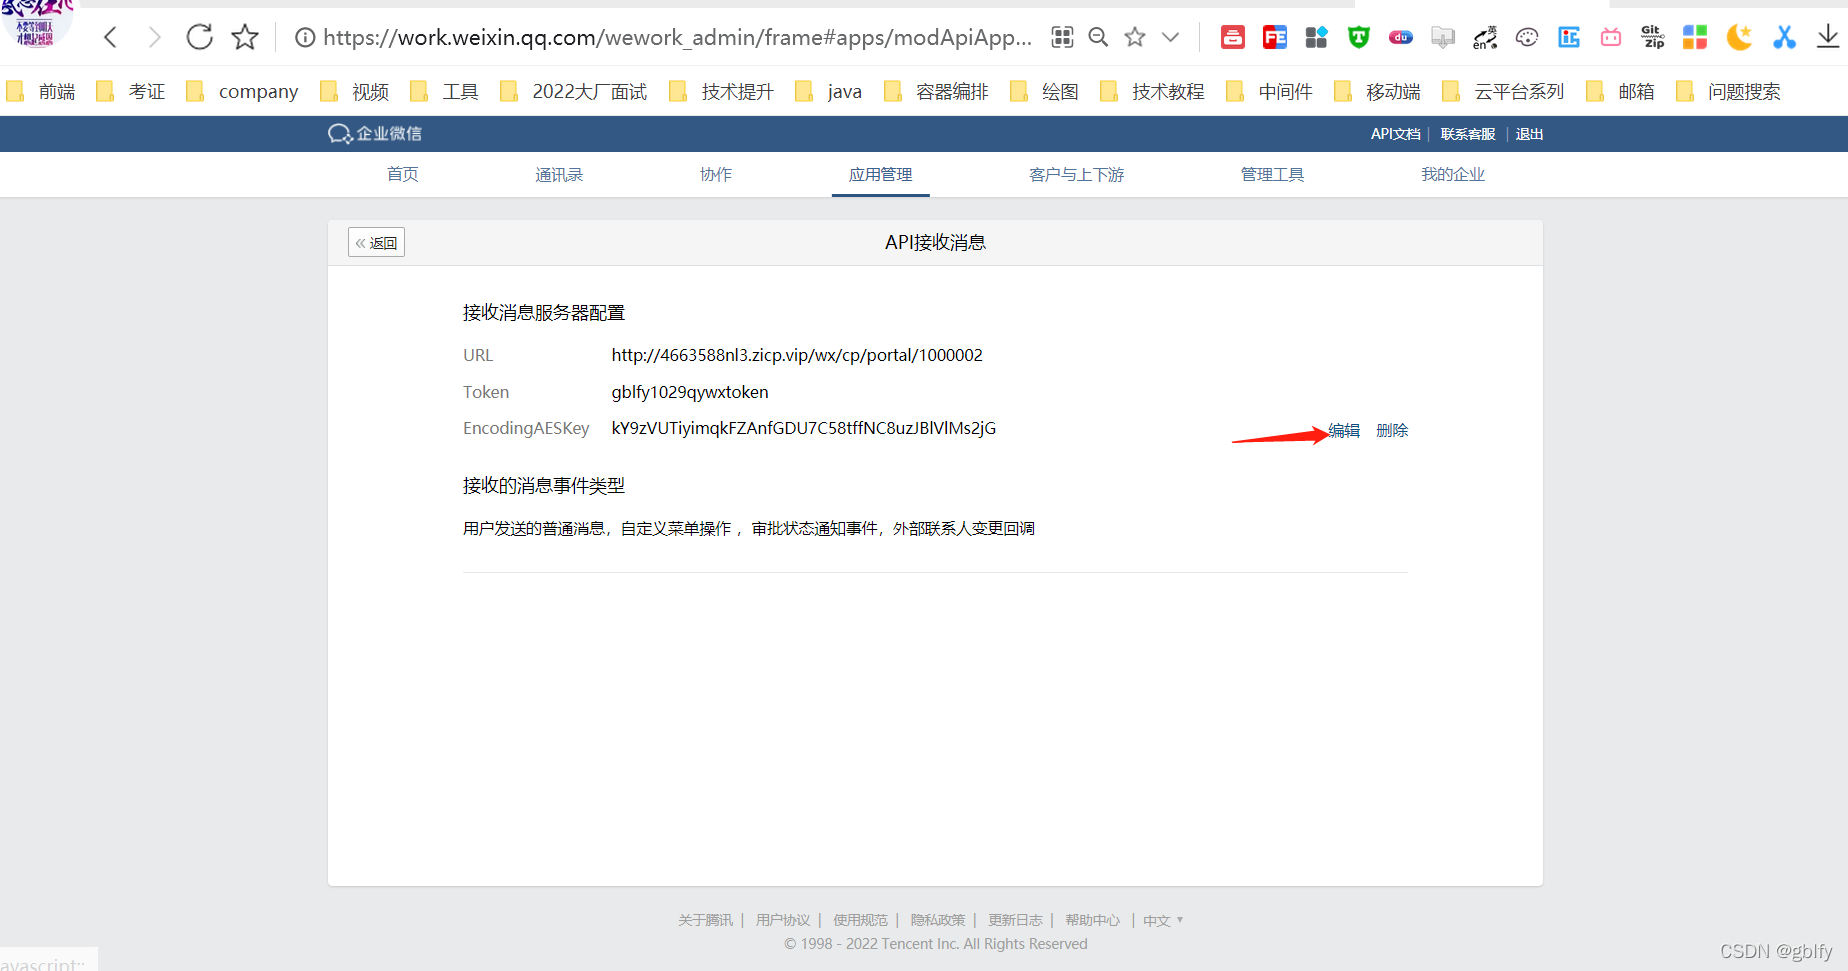Click the EncodingAESKey value kY9zVUTiyimqk…
Screen dimensions: 1848x971
pos(804,428)
